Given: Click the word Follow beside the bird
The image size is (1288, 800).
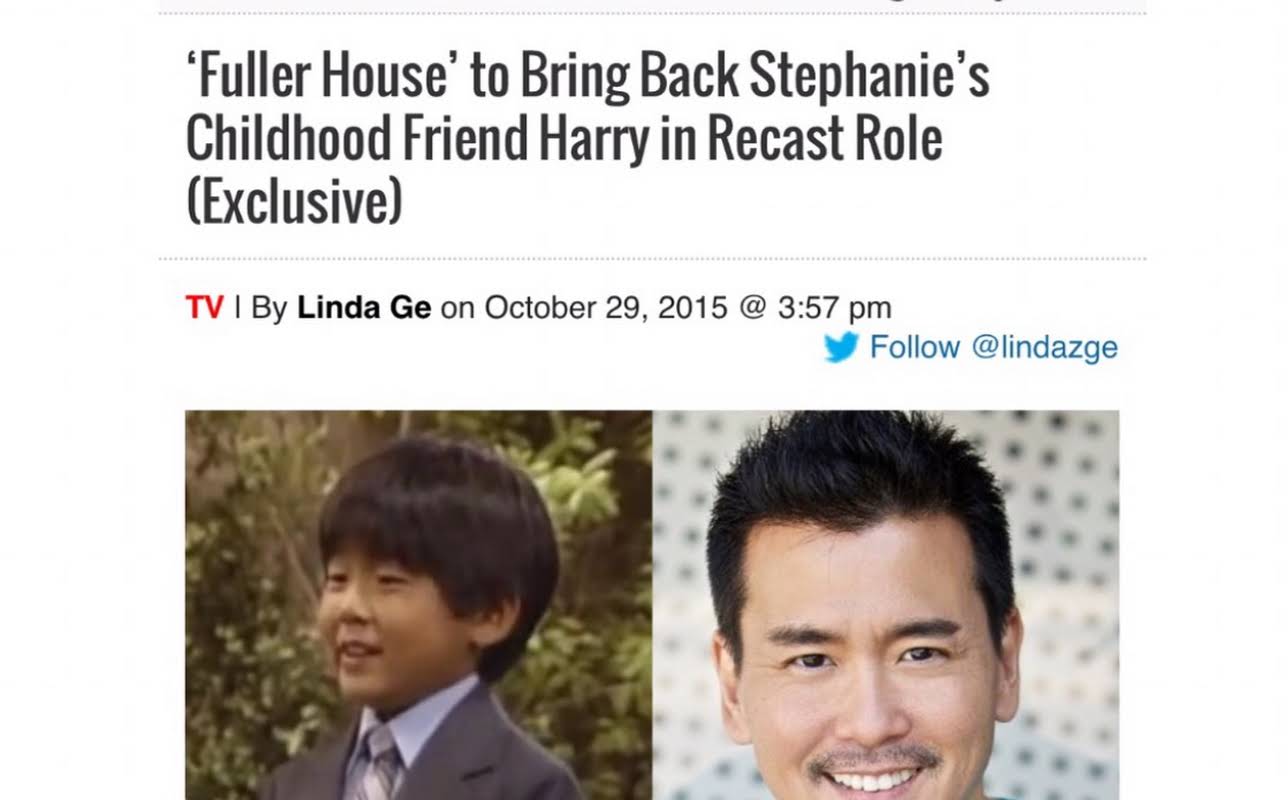Looking at the screenshot, I should pyautogui.click(x=914, y=347).
